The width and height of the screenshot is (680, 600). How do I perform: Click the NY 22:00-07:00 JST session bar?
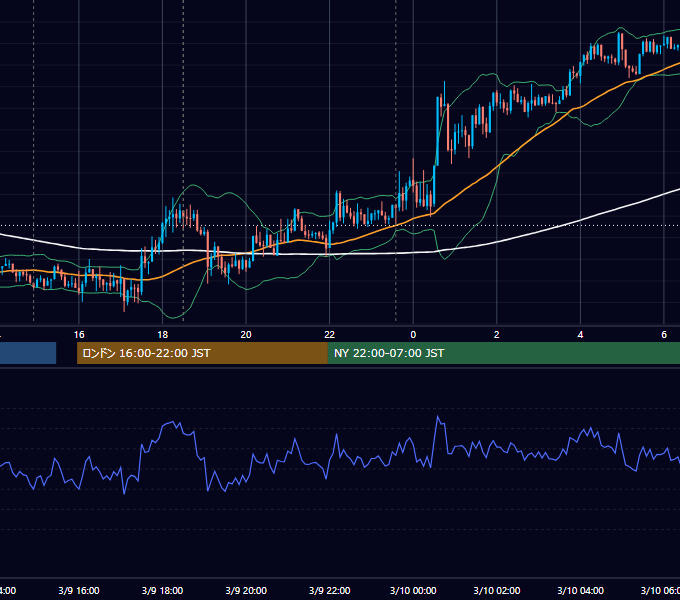503,353
